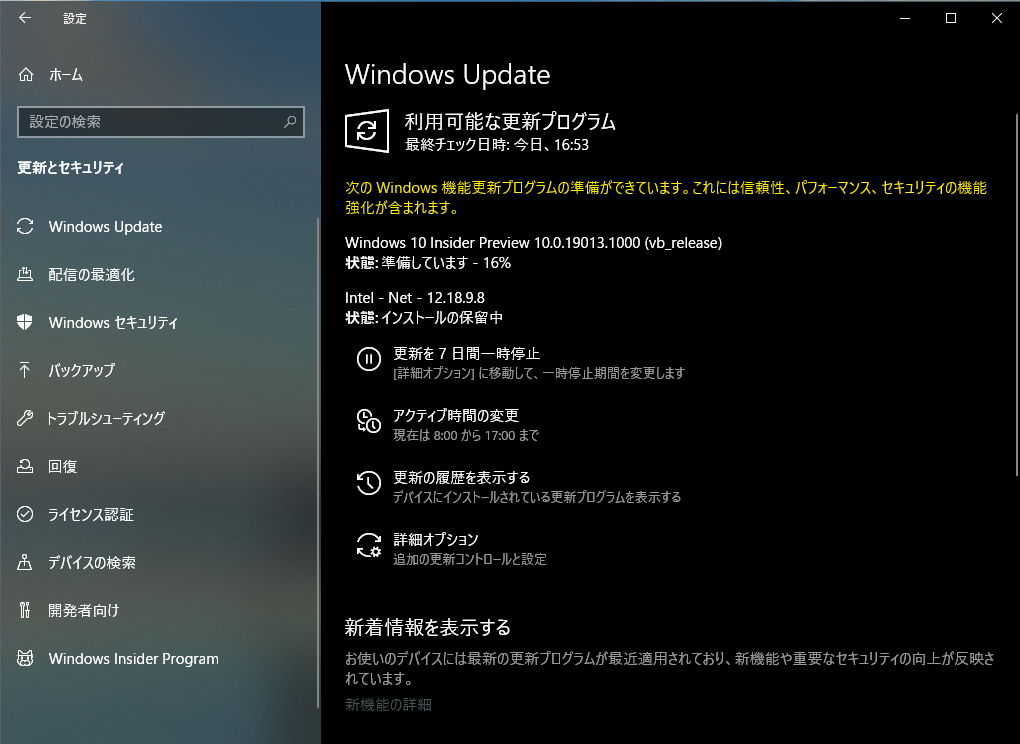Open 配信の最適化 (Delivery Optimization)

click(95, 274)
